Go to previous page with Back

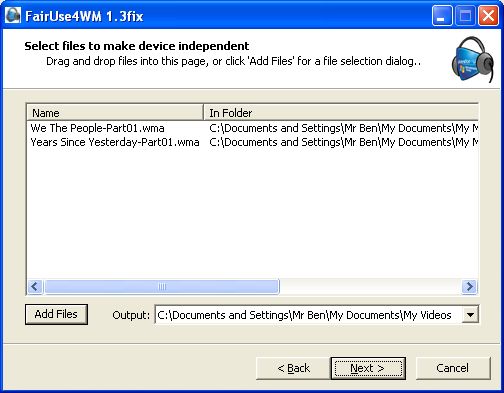click(293, 368)
